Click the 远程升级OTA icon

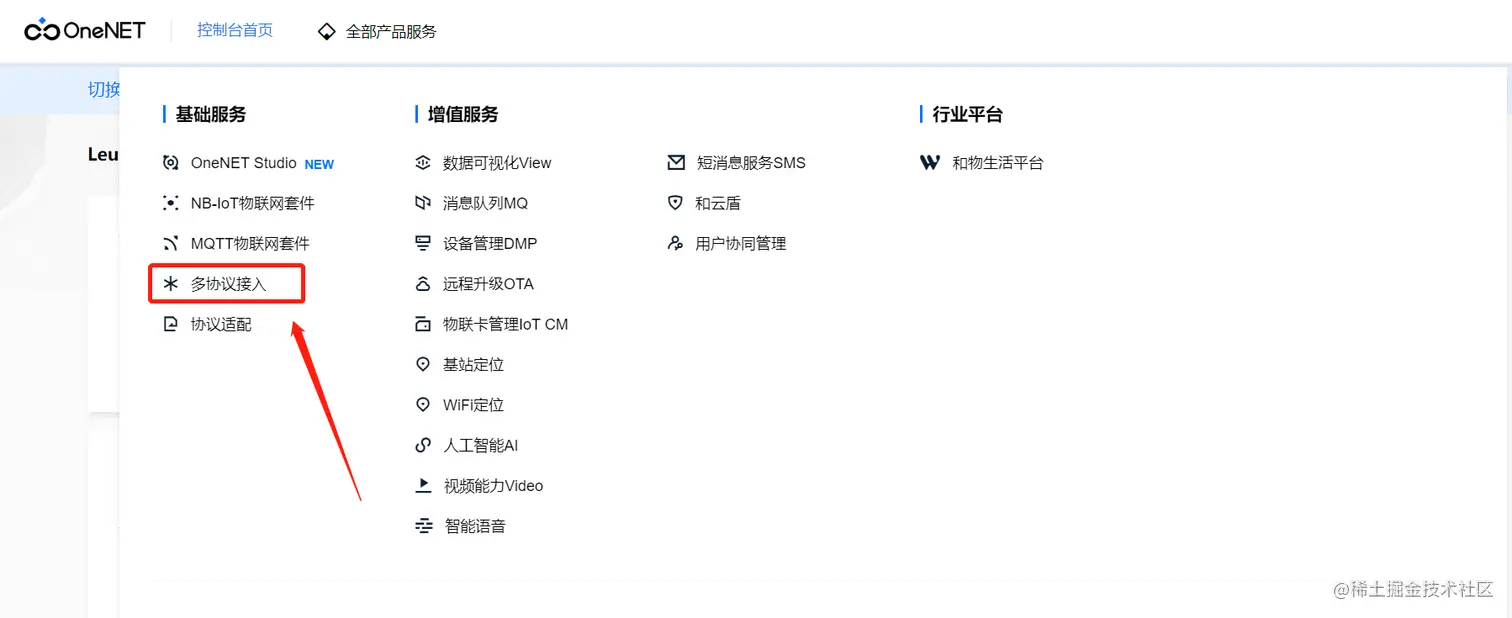coord(423,284)
